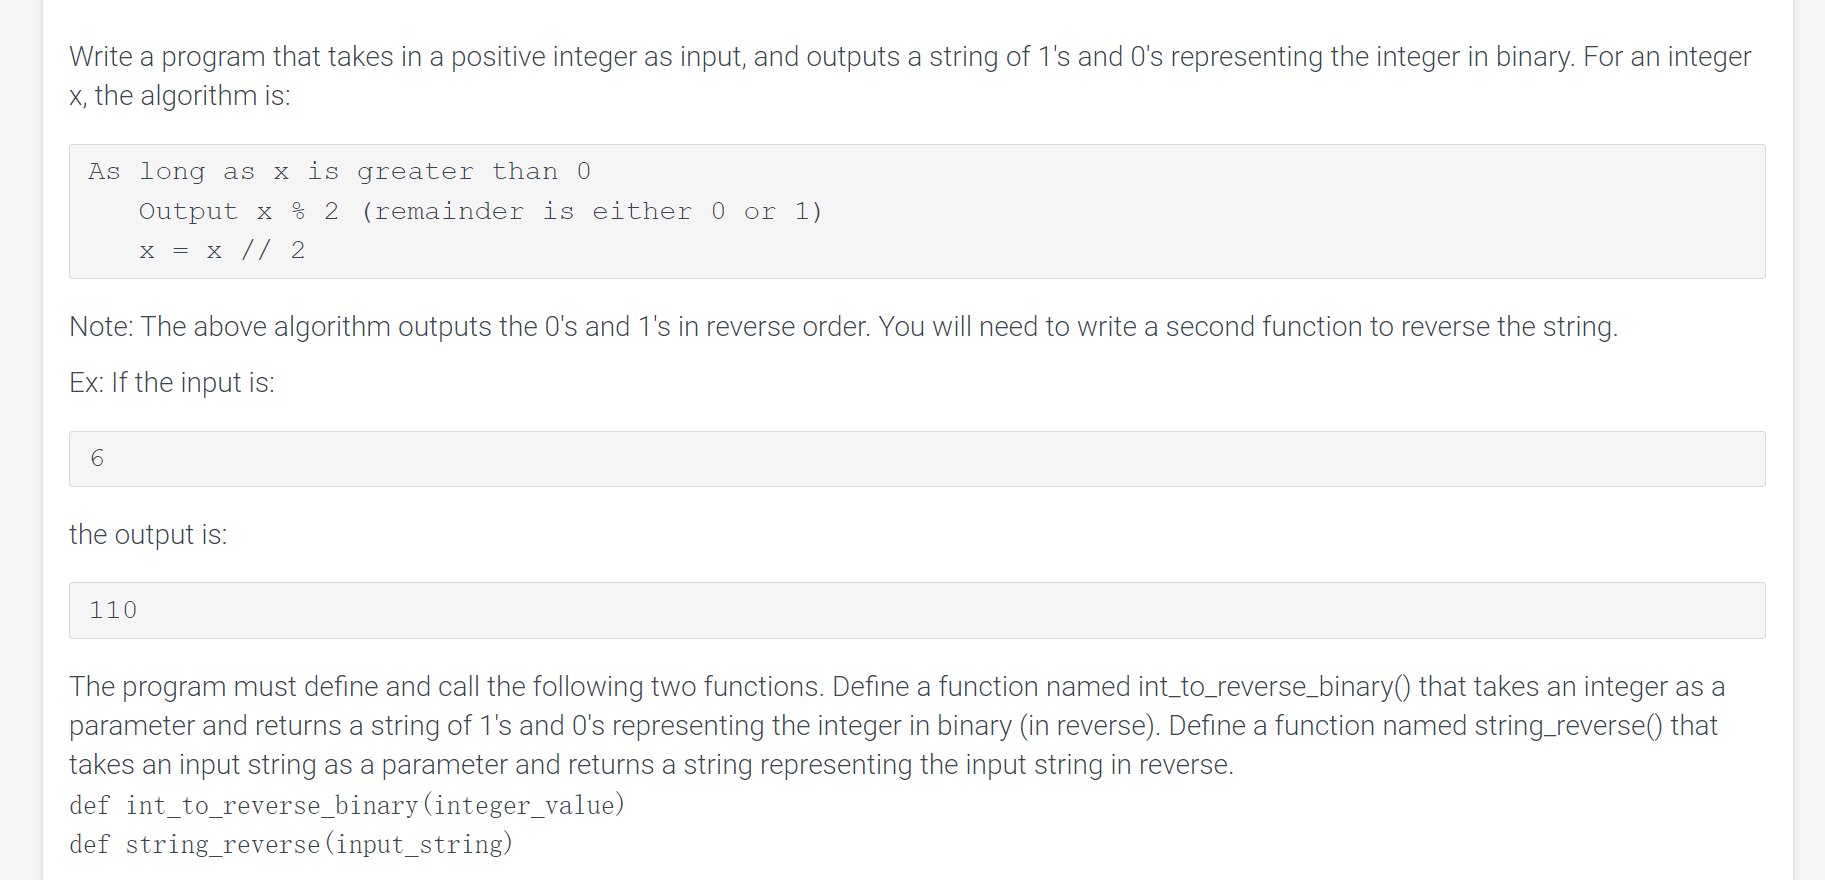Viewport: 1825px width, 880px height.
Task: Click the phrase "second function to reverse the string"
Action: [1391, 327]
